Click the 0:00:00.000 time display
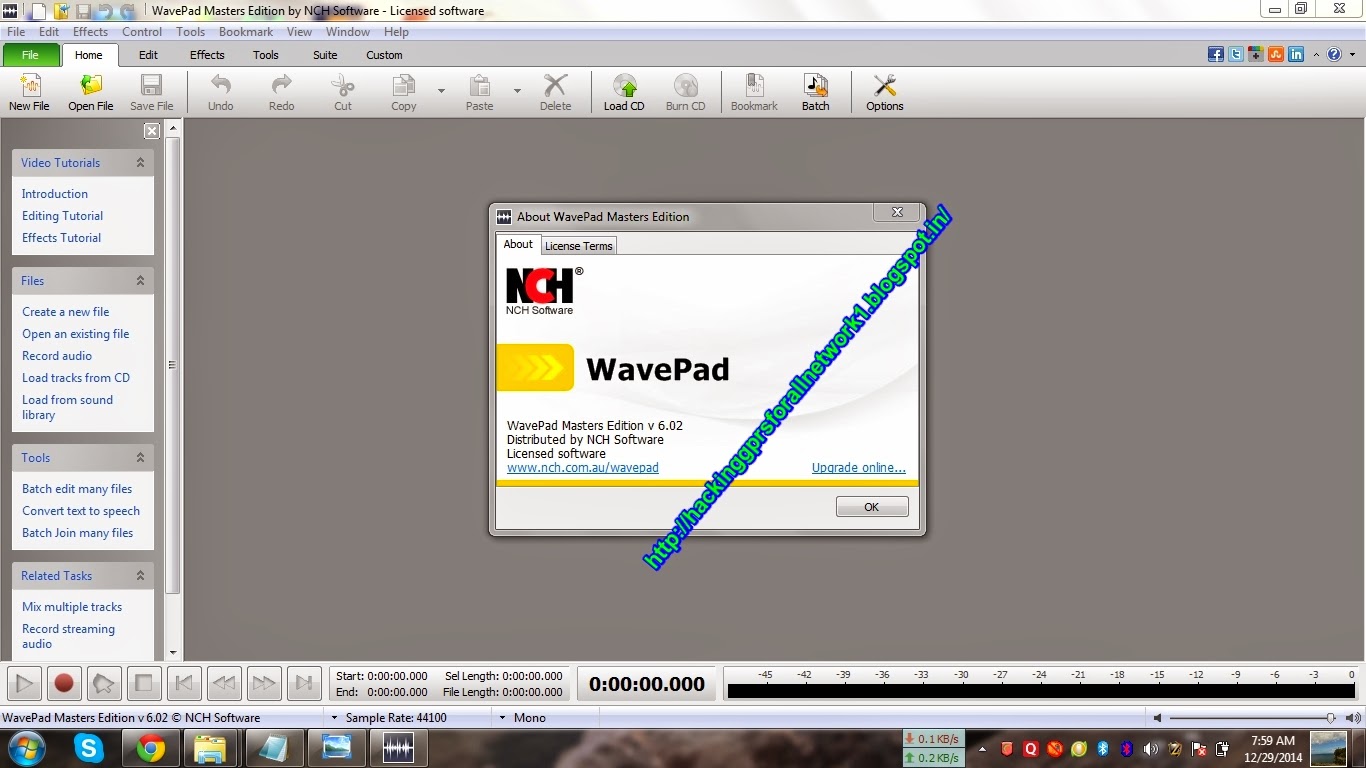The image size is (1366, 768). (x=647, y=685)
